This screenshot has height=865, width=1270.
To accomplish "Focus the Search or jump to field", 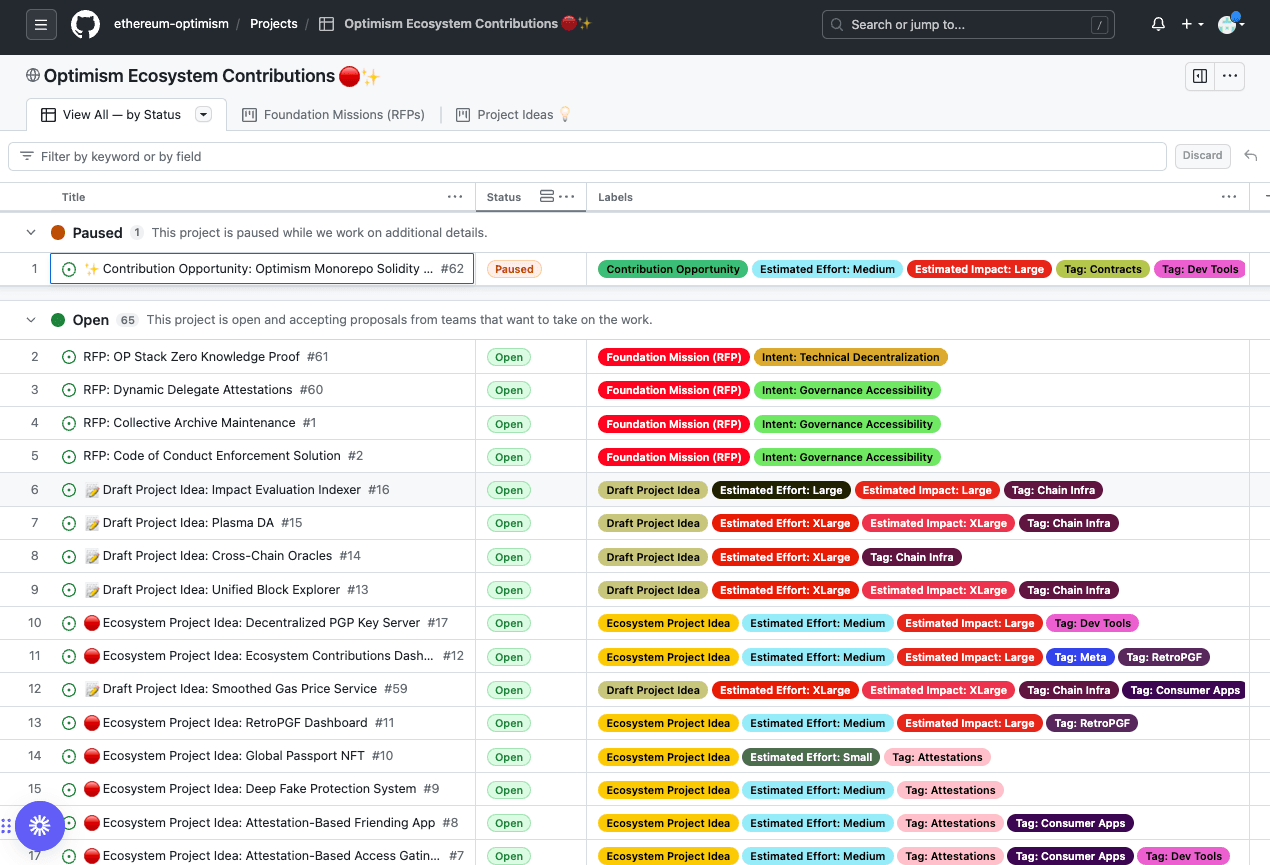I will pyautogui.click(x=968, y=24).
